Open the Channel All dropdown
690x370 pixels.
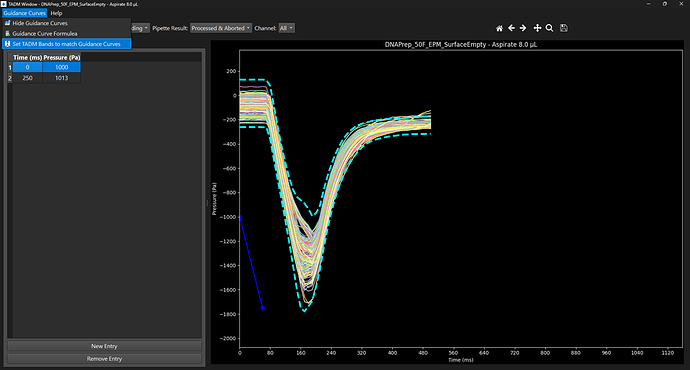pos(286,28)
